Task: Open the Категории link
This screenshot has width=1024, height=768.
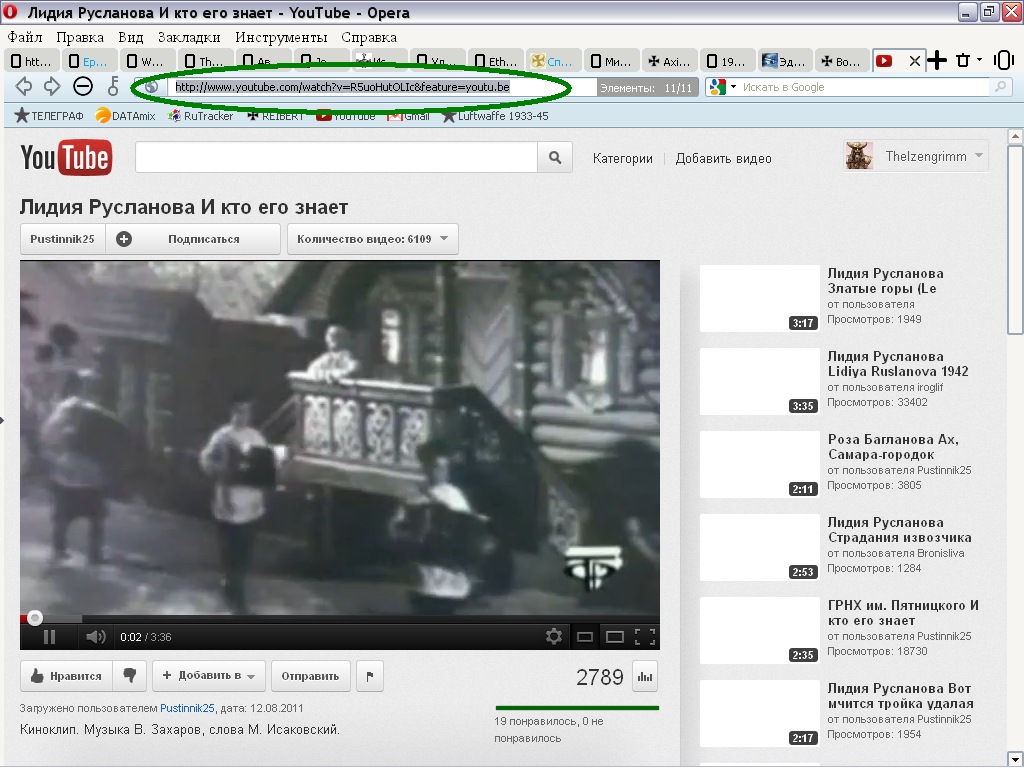Action: (622, 158)
